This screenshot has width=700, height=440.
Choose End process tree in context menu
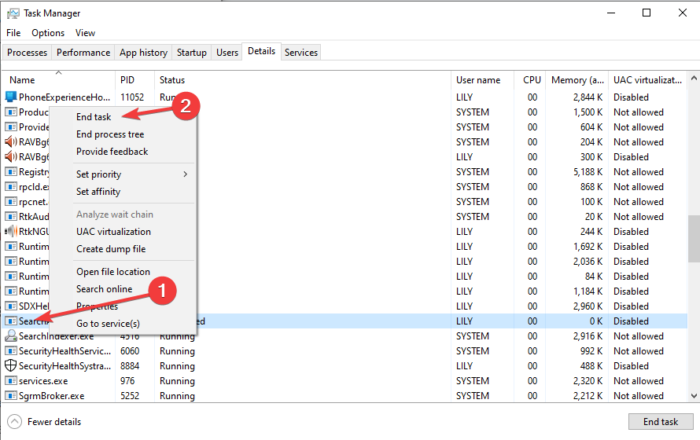click(x=110, y=134)
